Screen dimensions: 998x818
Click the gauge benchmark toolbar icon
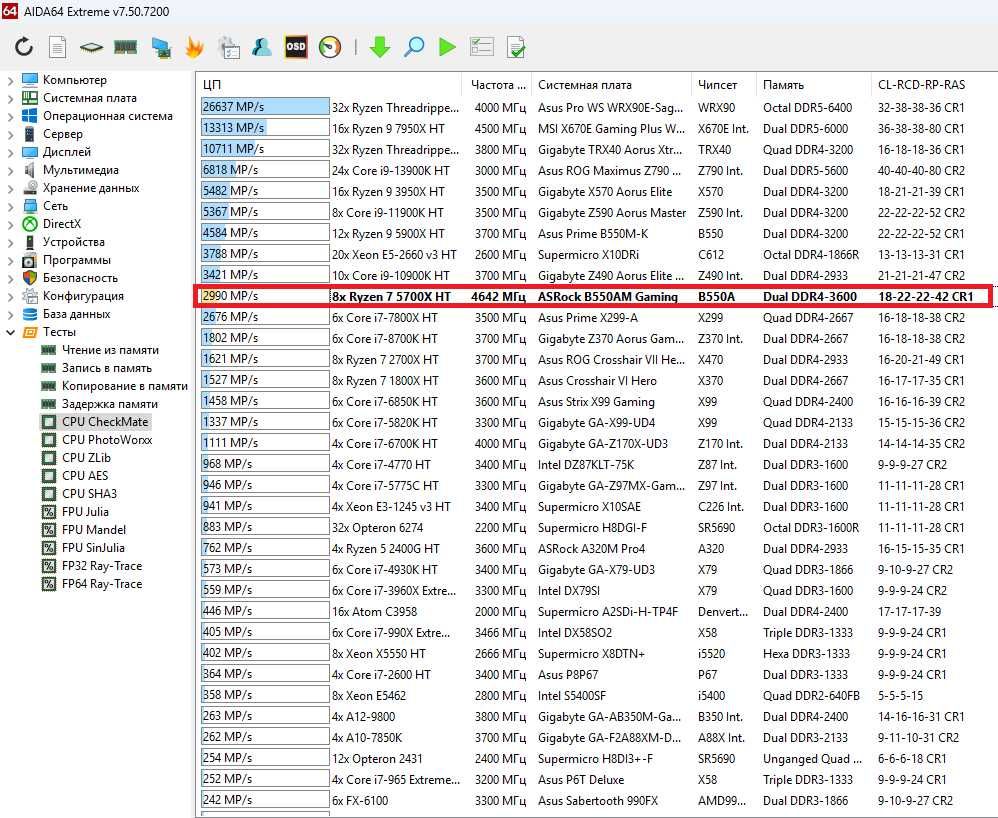(x=330, y=46)
